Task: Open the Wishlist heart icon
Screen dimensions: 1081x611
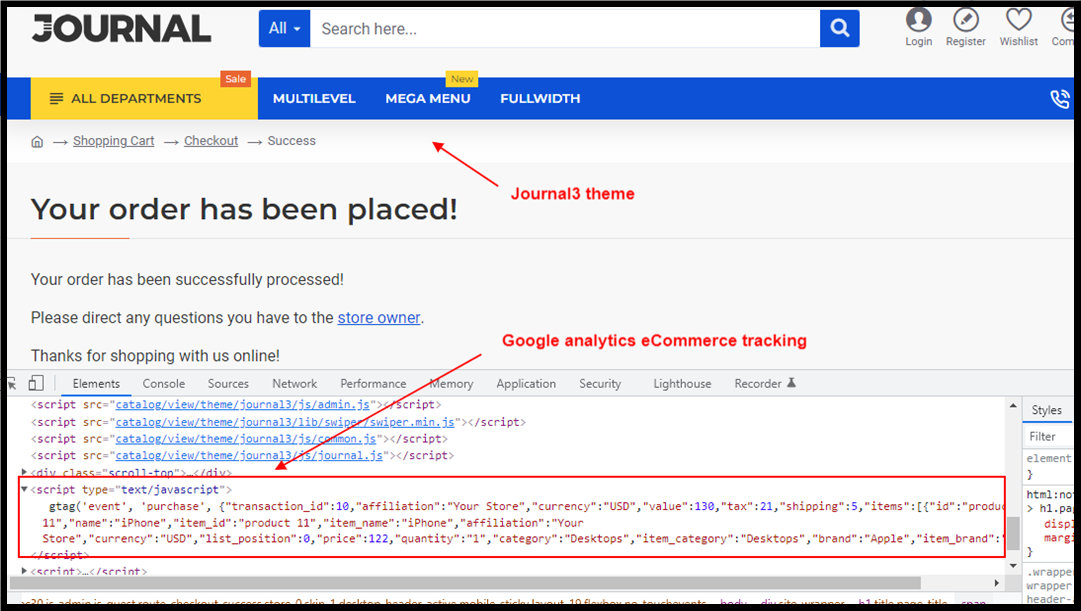Action: (1018, 20)
